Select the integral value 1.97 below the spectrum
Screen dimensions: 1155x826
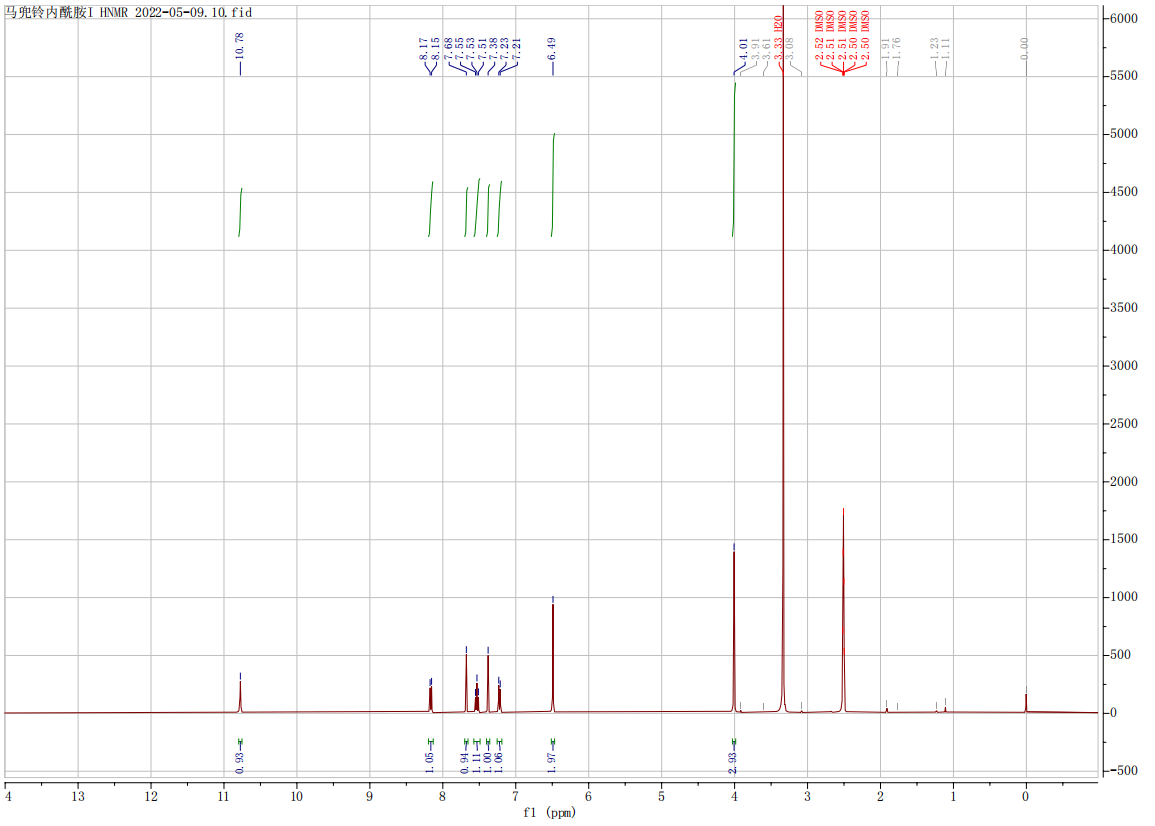pos(552,758)
